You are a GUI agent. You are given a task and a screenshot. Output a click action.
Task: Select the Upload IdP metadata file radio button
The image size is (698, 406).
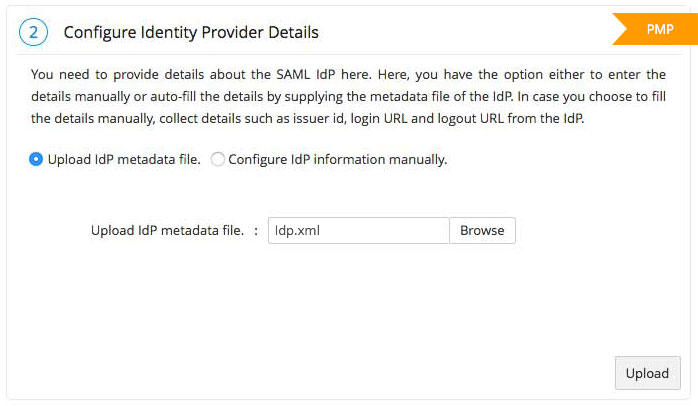(36, 159)
